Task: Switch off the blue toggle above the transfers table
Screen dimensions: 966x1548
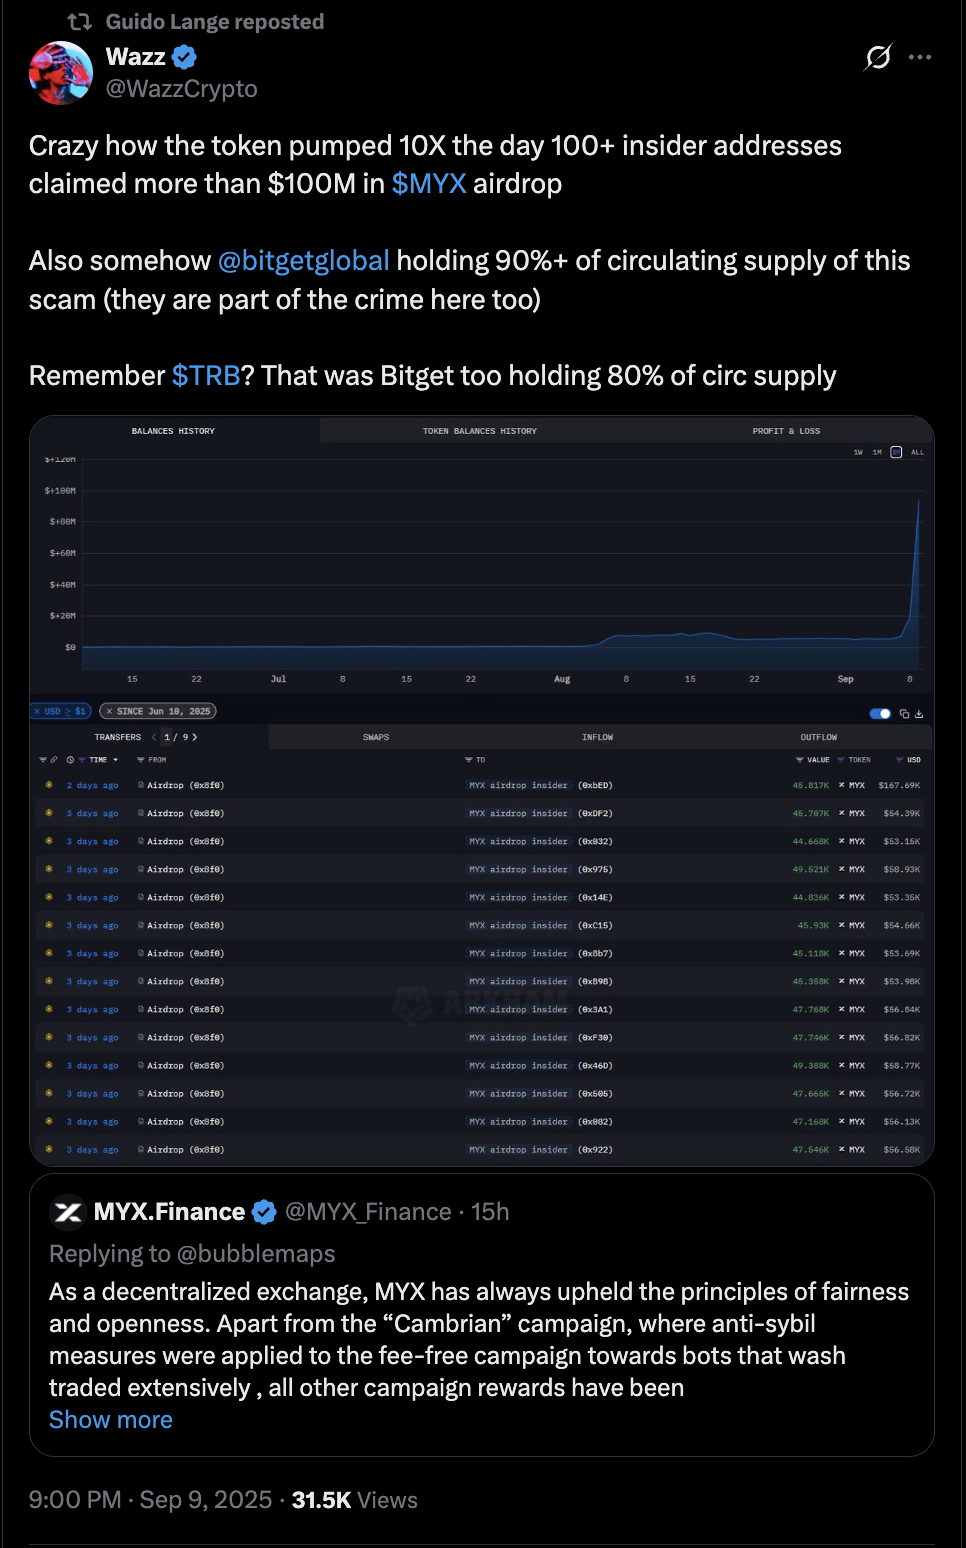Action: click(879, 713)
